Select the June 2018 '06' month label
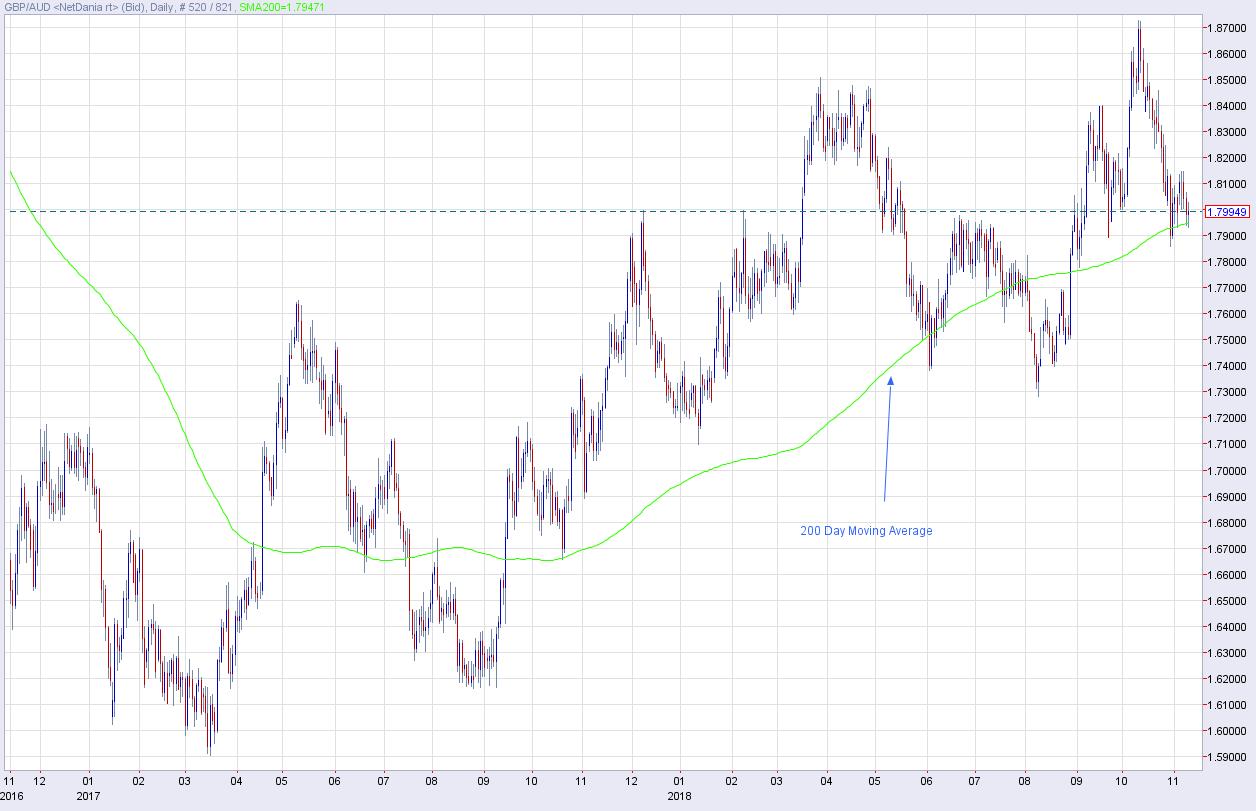Viewport: 1256px width, 811px height. tap(926, 781)
